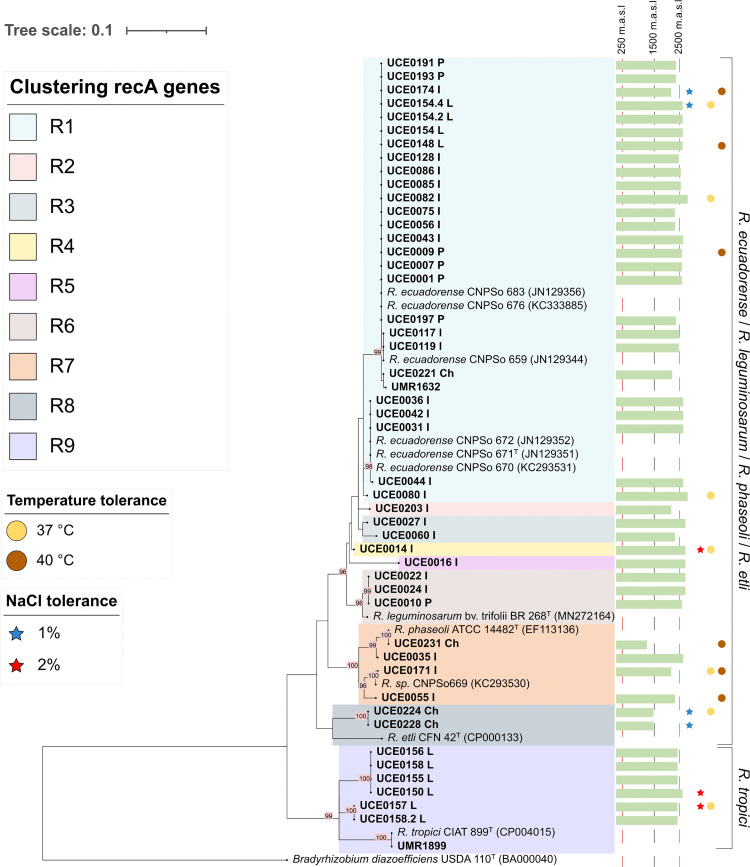Click the 2500 m.a.s.l column header
The height and width of the screenshot is (867, 750).
click(x=679, y=27)
